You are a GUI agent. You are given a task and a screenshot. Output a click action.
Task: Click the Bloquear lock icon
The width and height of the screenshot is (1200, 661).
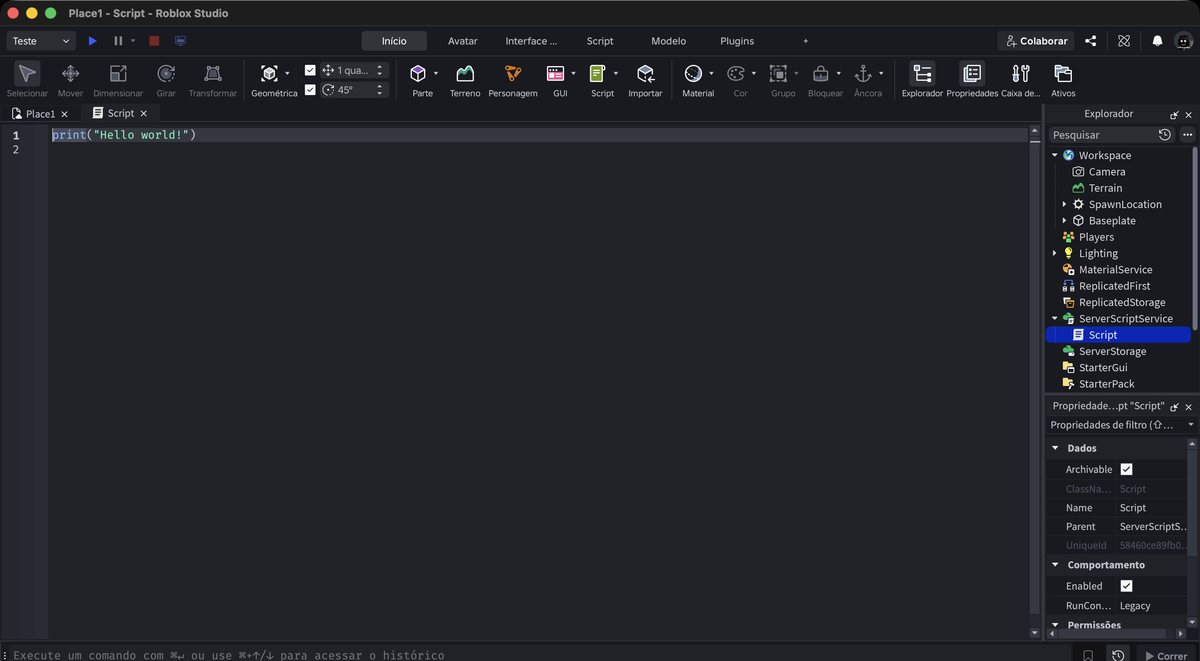pos(820,74)
